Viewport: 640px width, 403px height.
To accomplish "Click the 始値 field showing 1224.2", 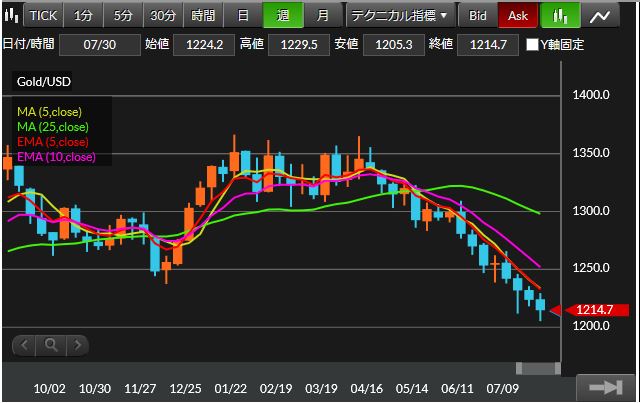I will point(204,45).
